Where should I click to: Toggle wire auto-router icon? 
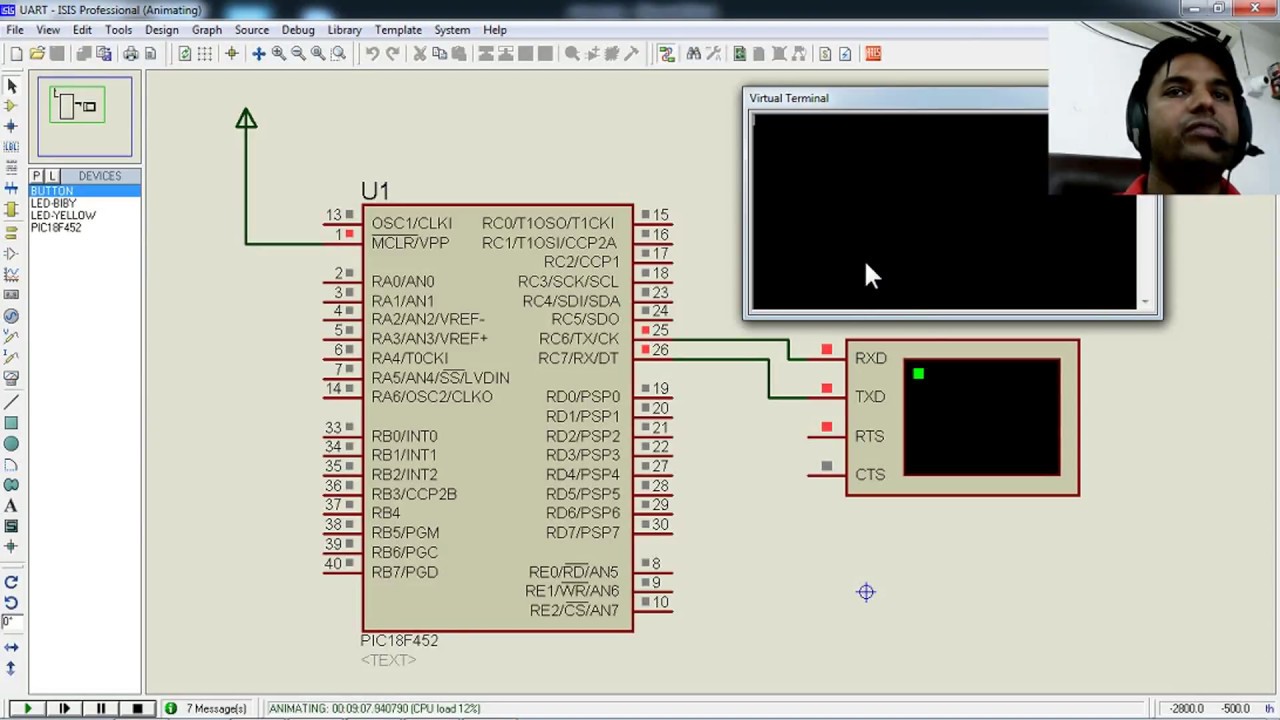(x=667, y=53)
